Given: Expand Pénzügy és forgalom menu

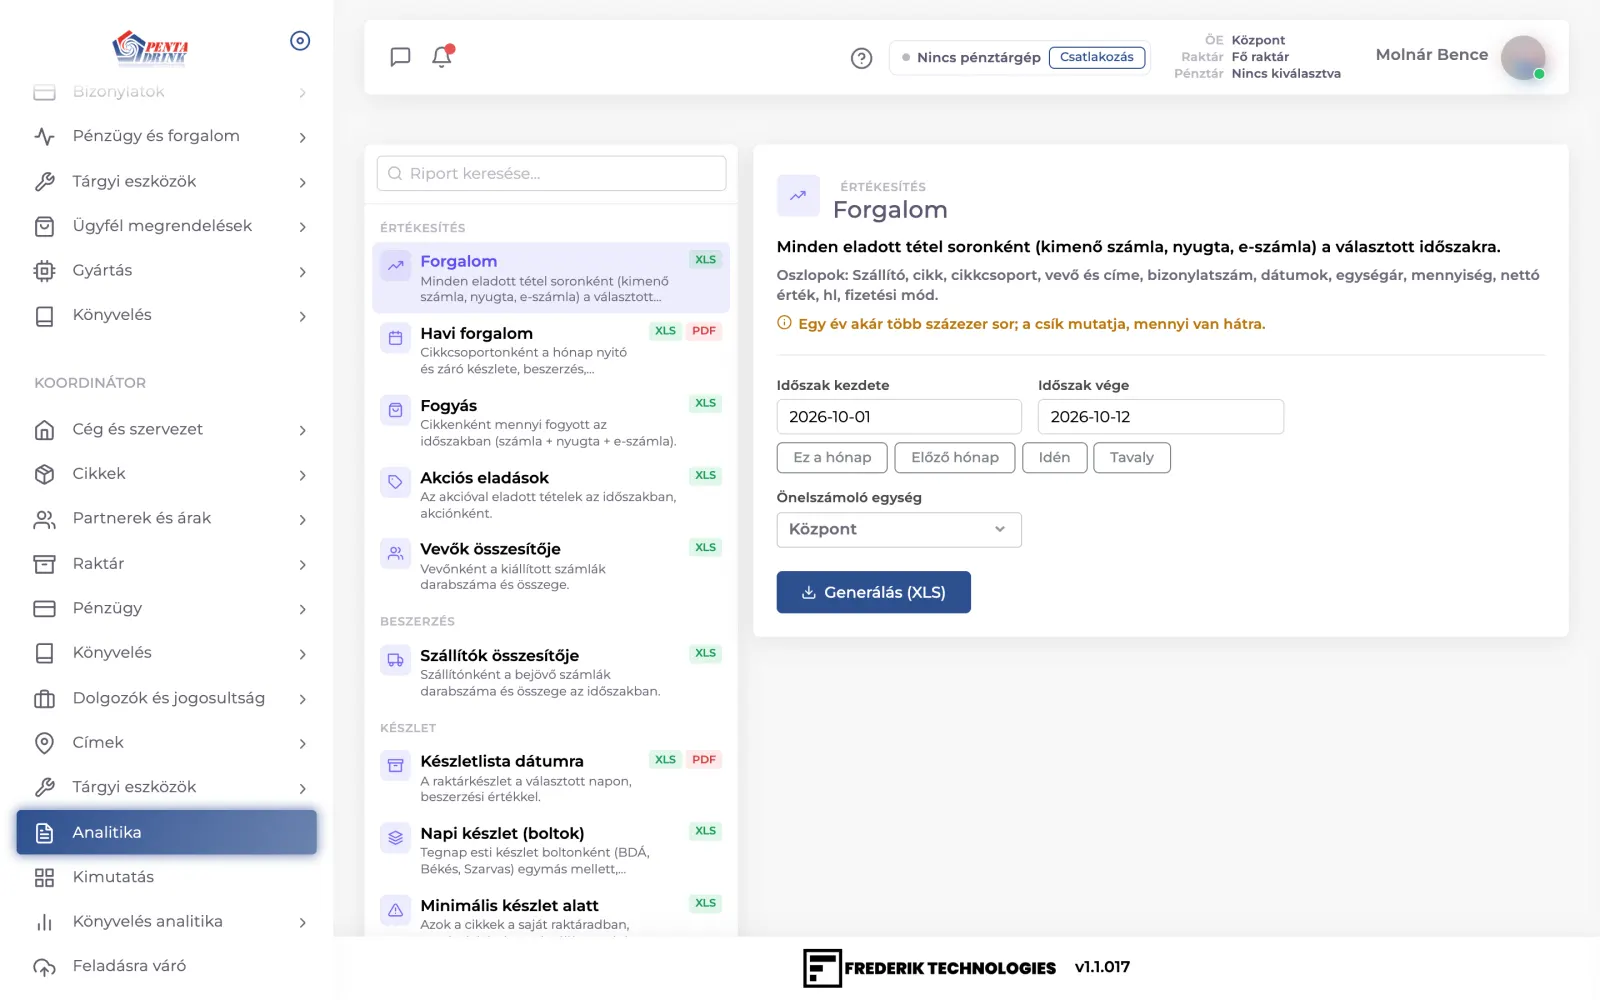Looking at the screenshot, I should coord(166,136).
